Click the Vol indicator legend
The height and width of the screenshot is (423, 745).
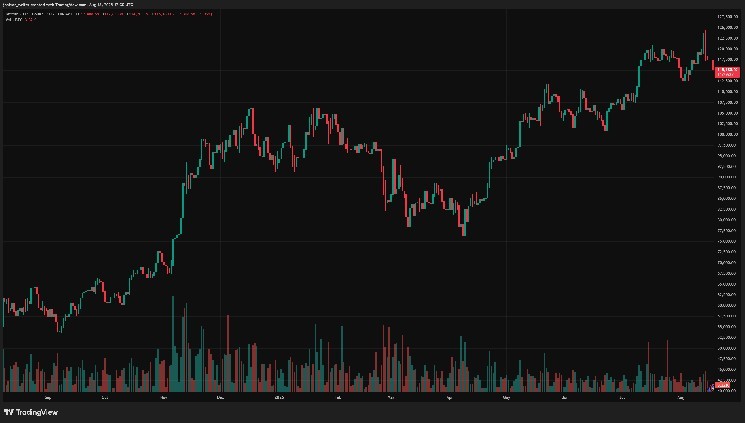[x=20, y=20]
